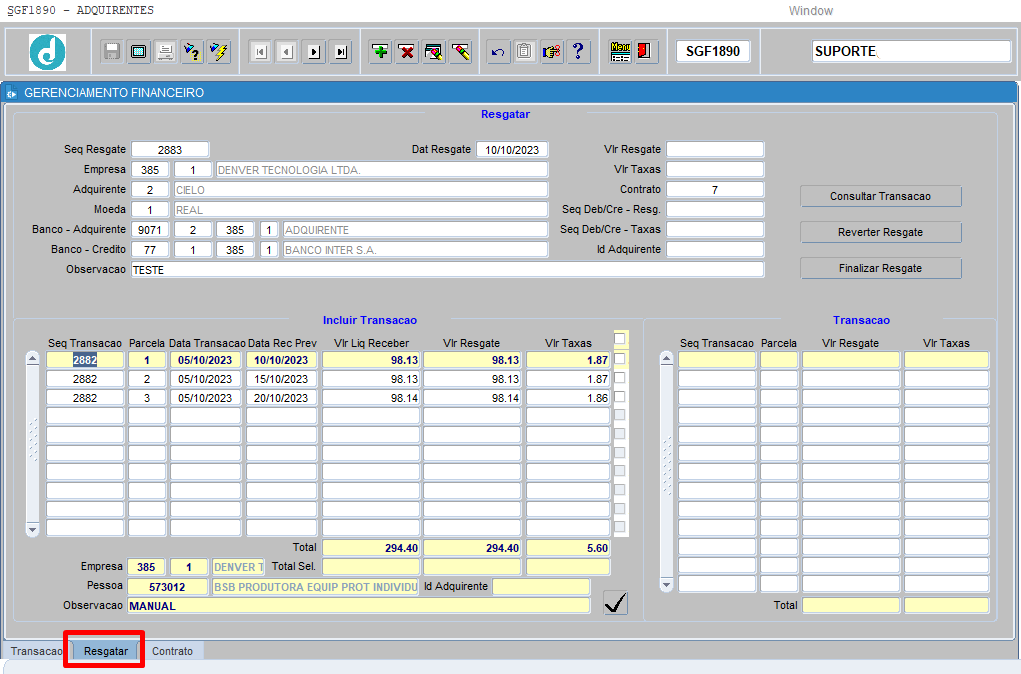Click the undo arrow icon

pyautogui.click(x=498, y=51)
